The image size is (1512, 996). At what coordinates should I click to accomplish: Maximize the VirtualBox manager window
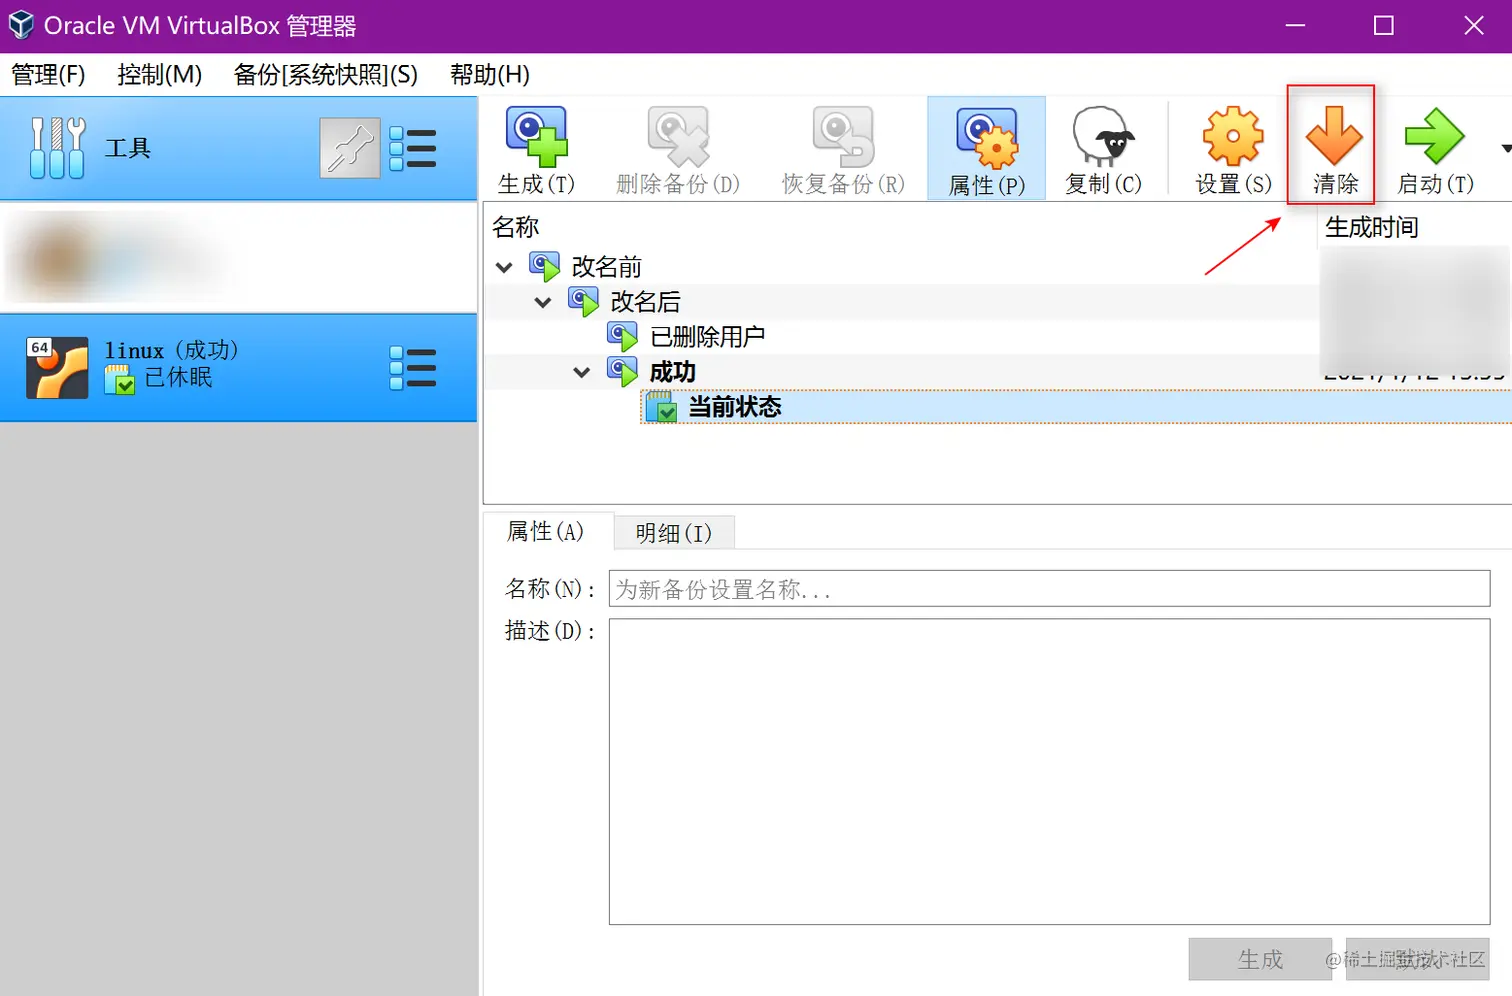tap(1384, 25)
